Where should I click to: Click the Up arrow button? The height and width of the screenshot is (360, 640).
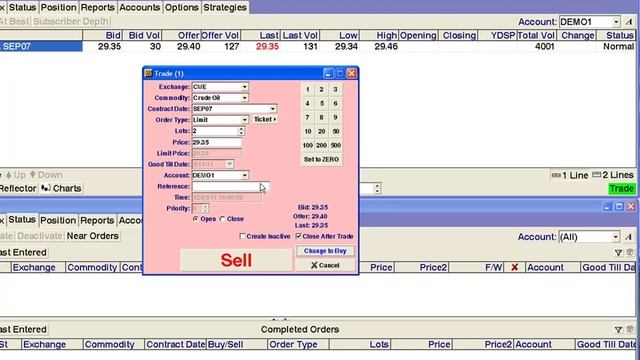[x=16, y=175]
